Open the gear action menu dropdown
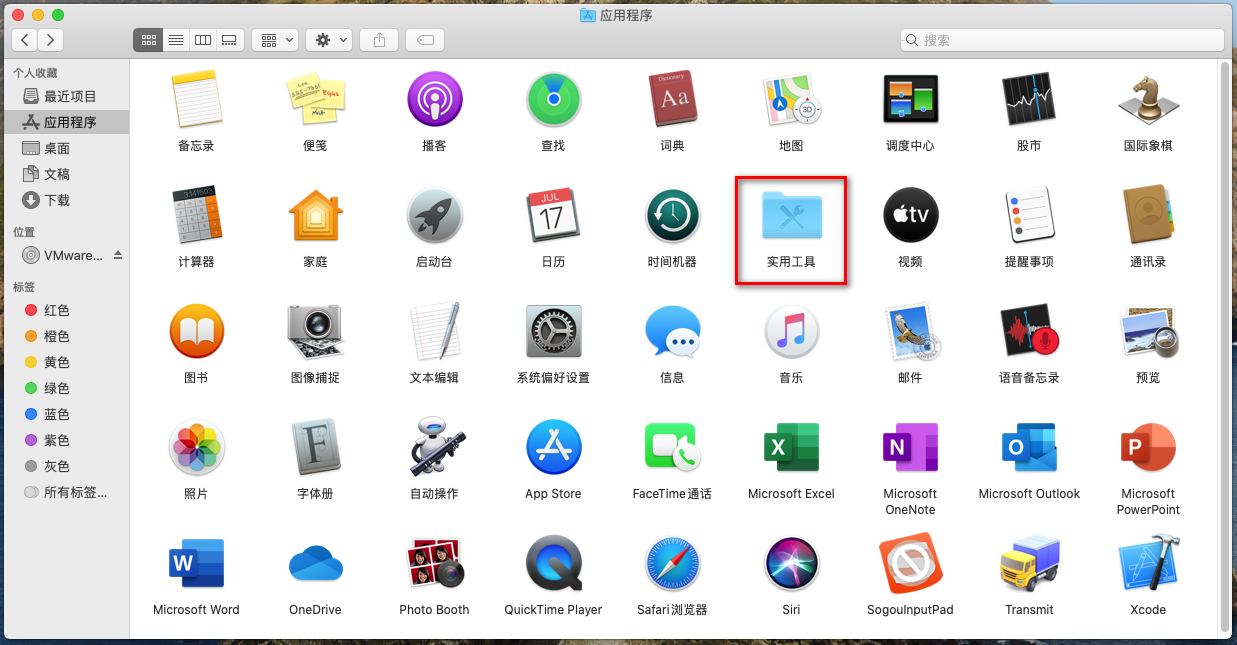Screen dimensions: 1237x645 pos(329,40)
